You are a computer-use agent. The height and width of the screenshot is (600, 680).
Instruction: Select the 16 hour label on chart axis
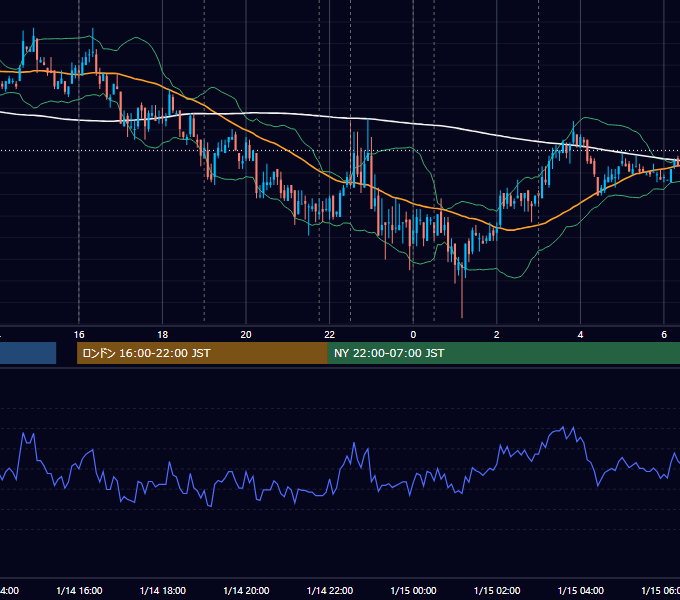click(79, 335)
